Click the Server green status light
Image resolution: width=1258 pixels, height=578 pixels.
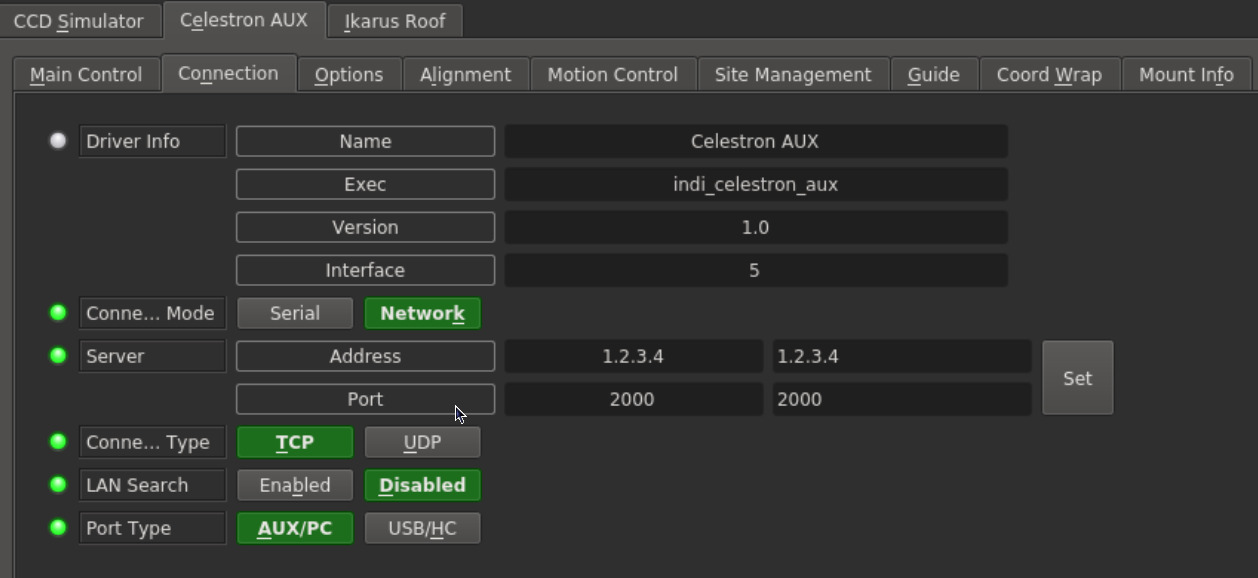point(58,356)
